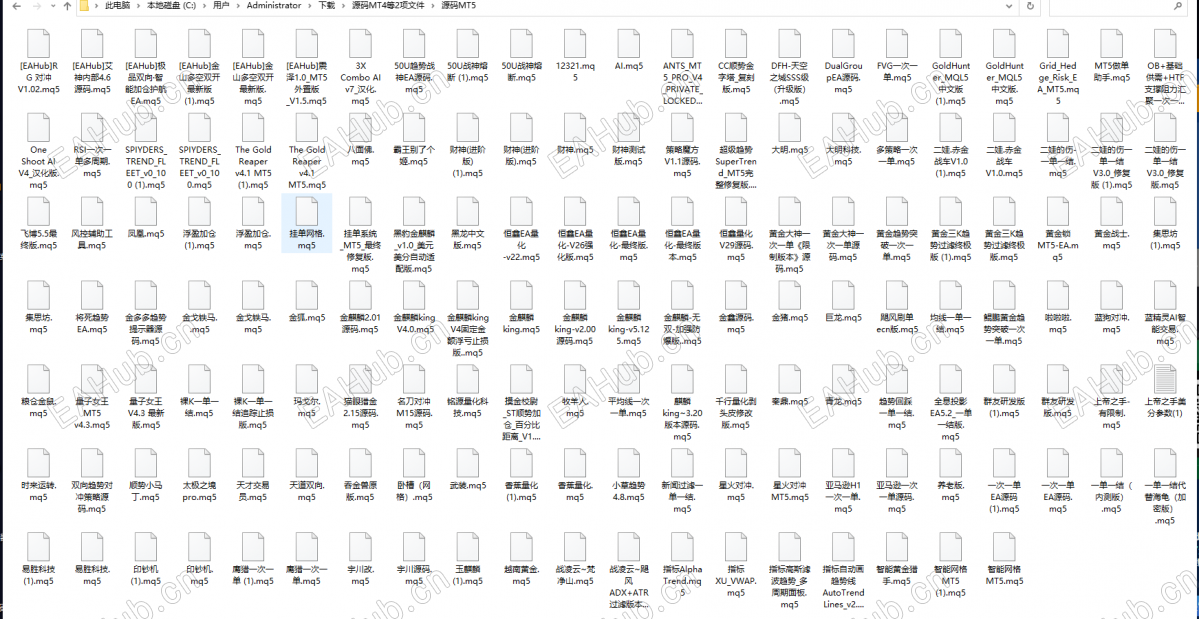Viewport: 1199px width, 619px height.
Task: Select the DualGroupEA源码.mq5 file icon
Action: pyautogui.click(x=843, y=44)
